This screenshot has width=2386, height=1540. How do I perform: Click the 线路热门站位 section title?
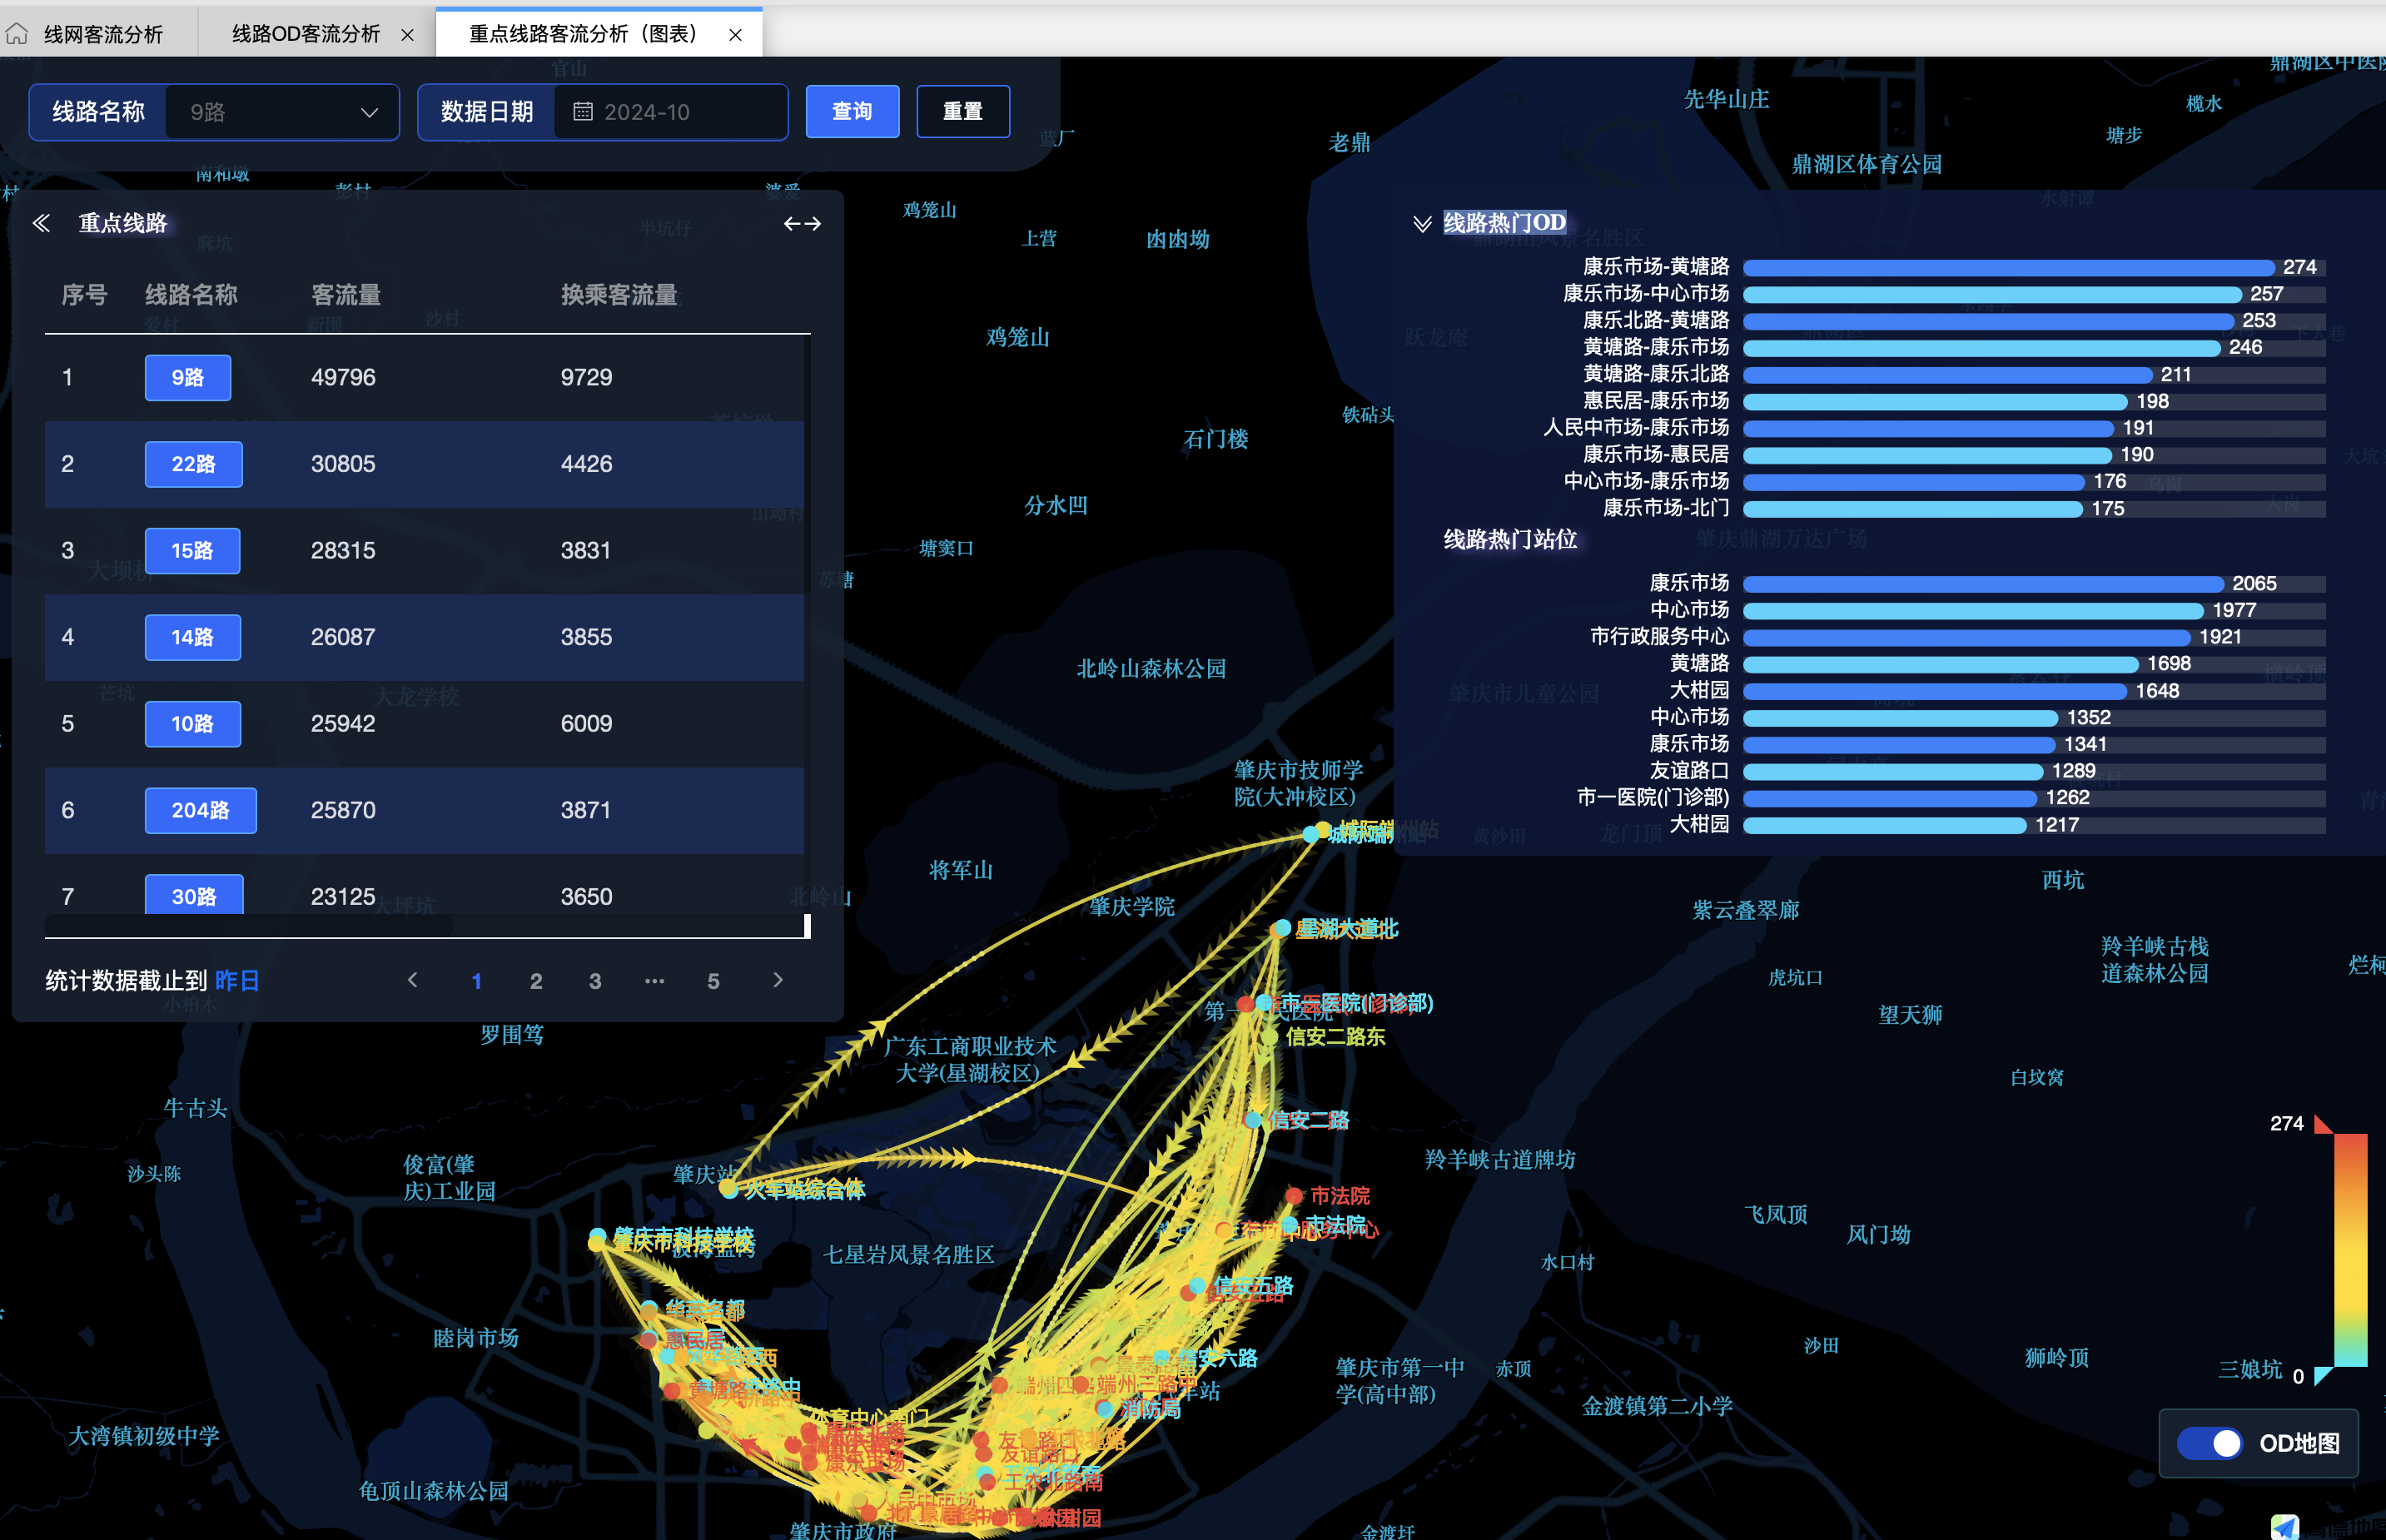pos(1510,540)
